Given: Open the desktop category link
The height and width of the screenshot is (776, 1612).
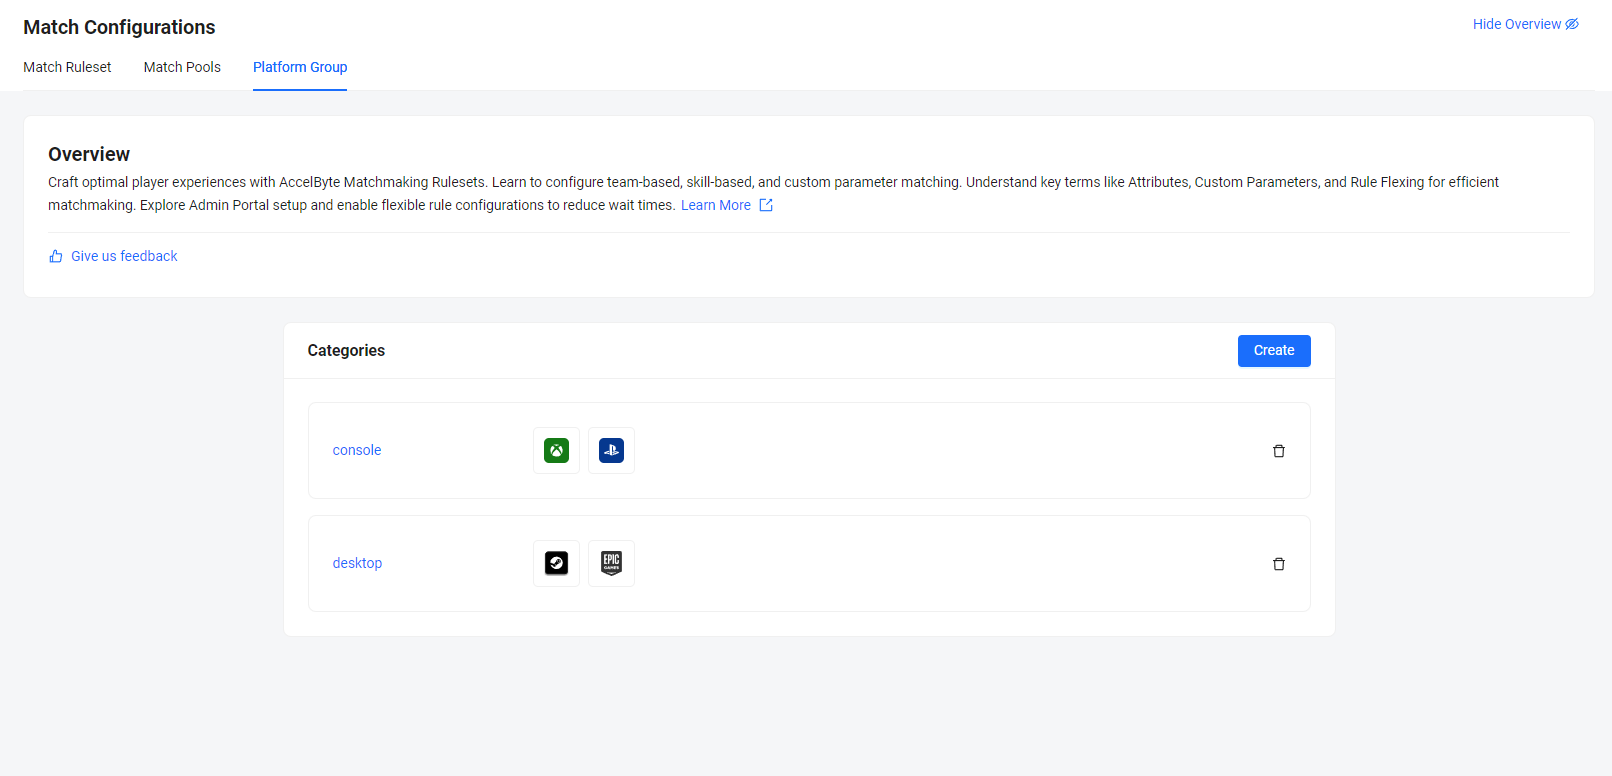Looking at the screenshot, I should point(357,563).
